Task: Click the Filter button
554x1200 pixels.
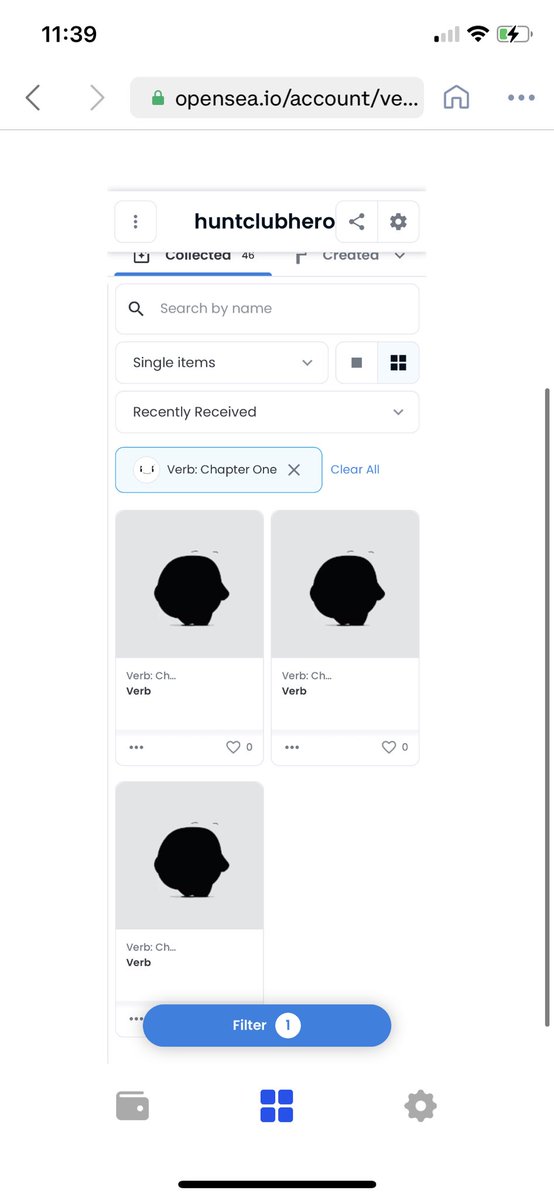Action: pos(267,1025)
